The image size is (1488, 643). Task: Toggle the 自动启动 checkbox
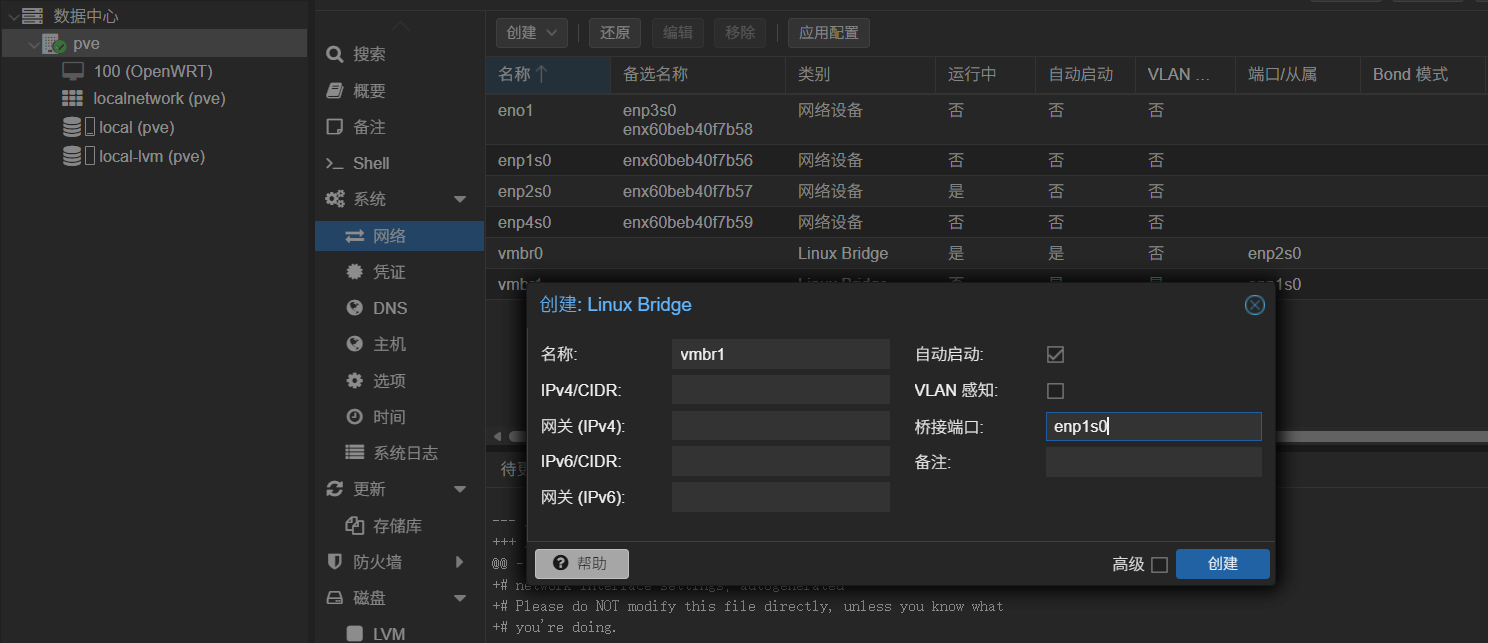click(1055, 355)
